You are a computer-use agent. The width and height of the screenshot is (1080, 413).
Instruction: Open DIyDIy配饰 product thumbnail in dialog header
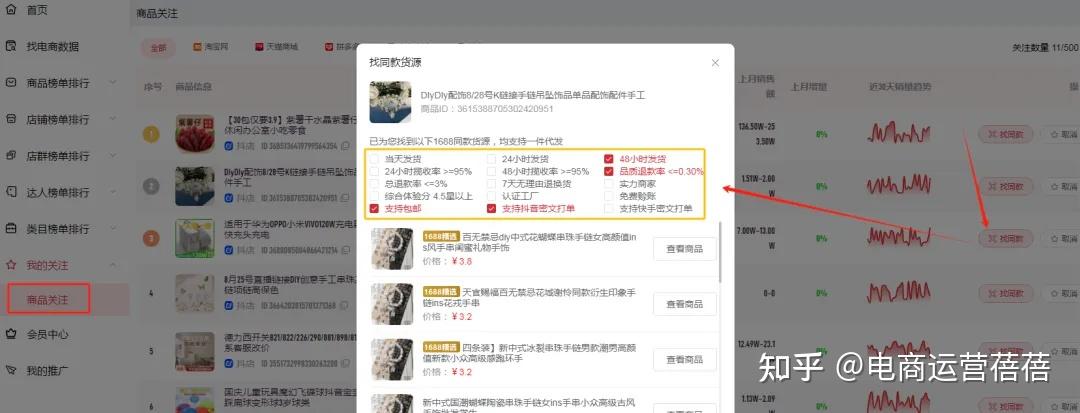tap(391, 102)
